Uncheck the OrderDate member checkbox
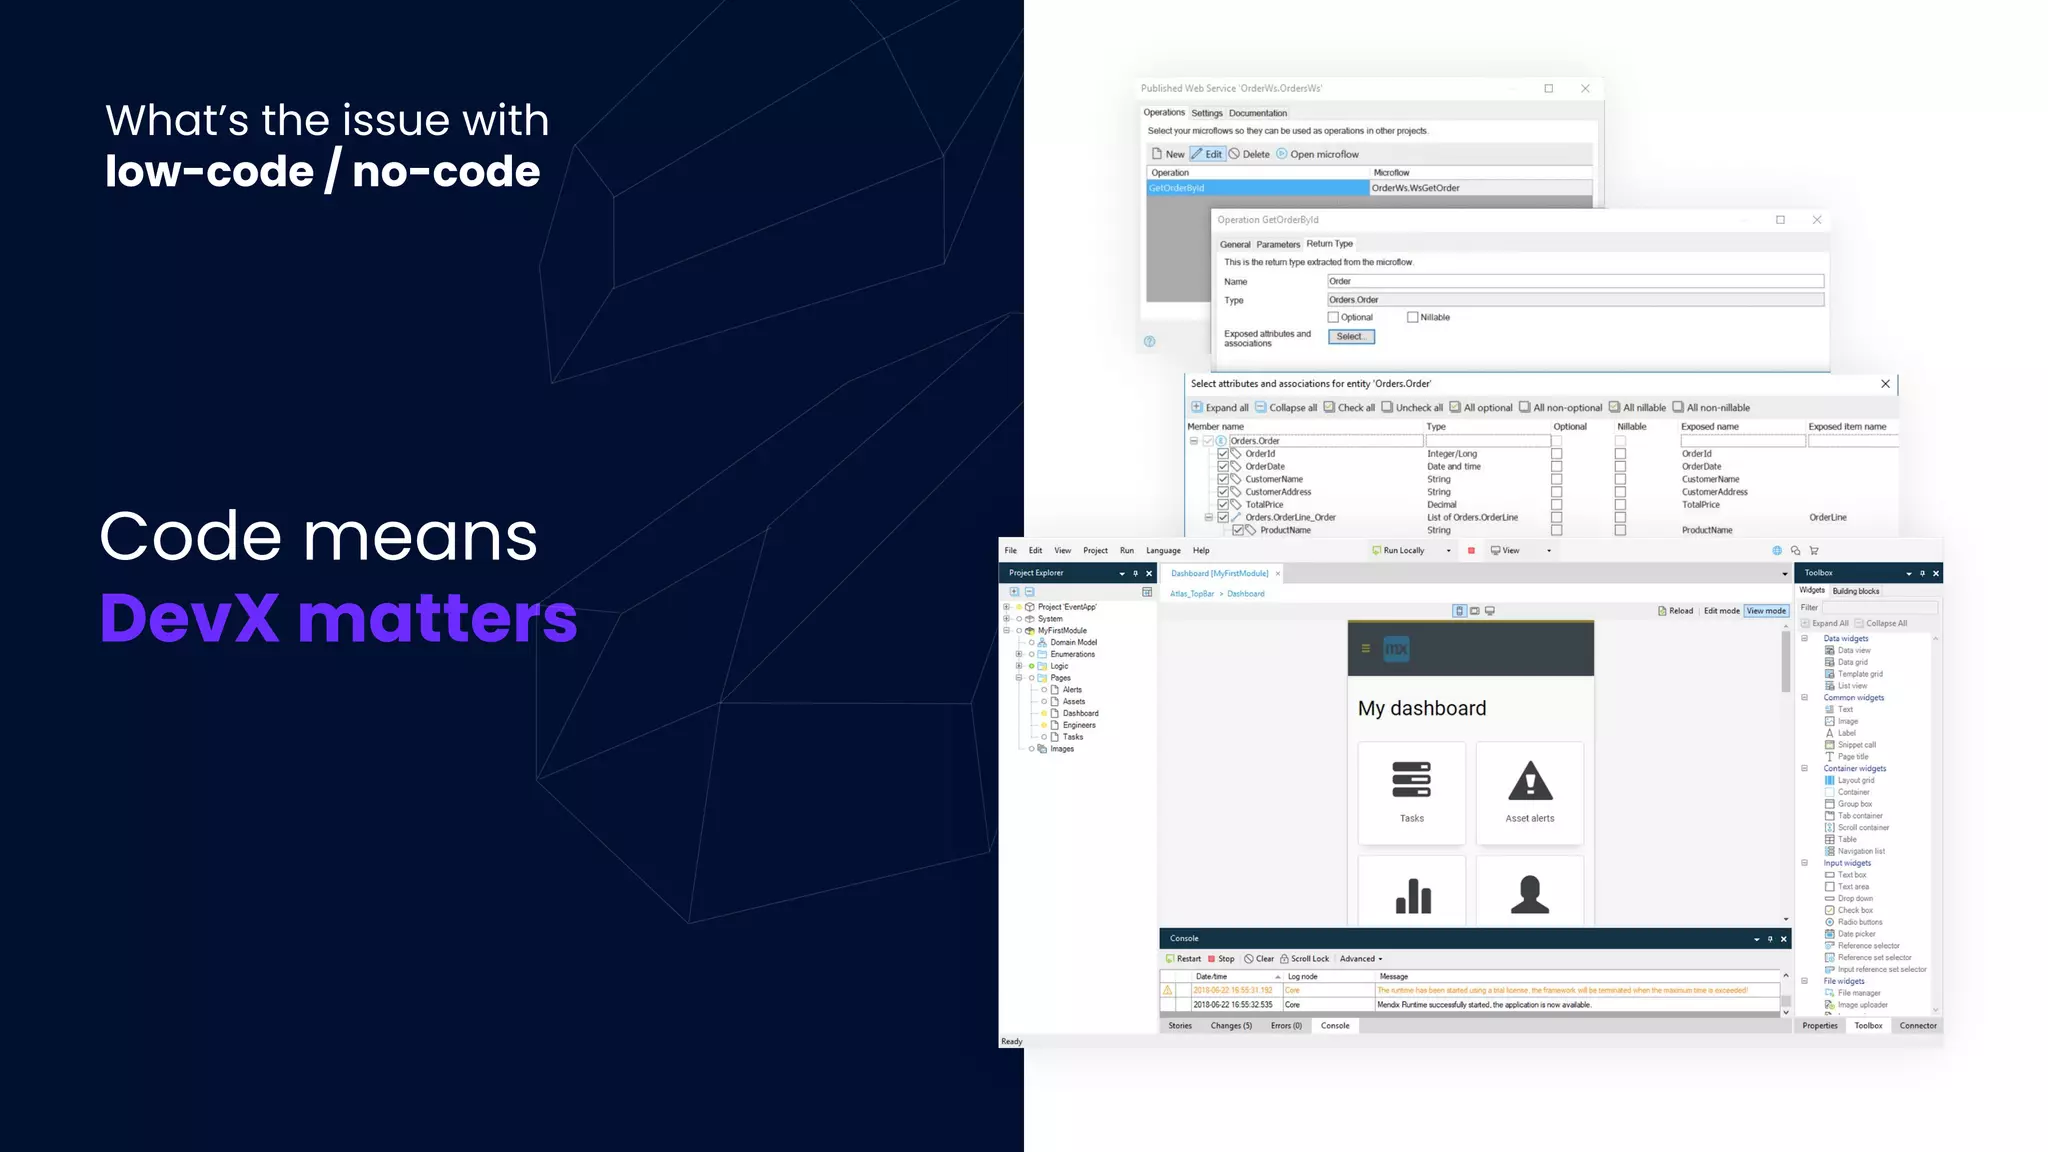2048x1152 pixels. [x=1223, y=466]
